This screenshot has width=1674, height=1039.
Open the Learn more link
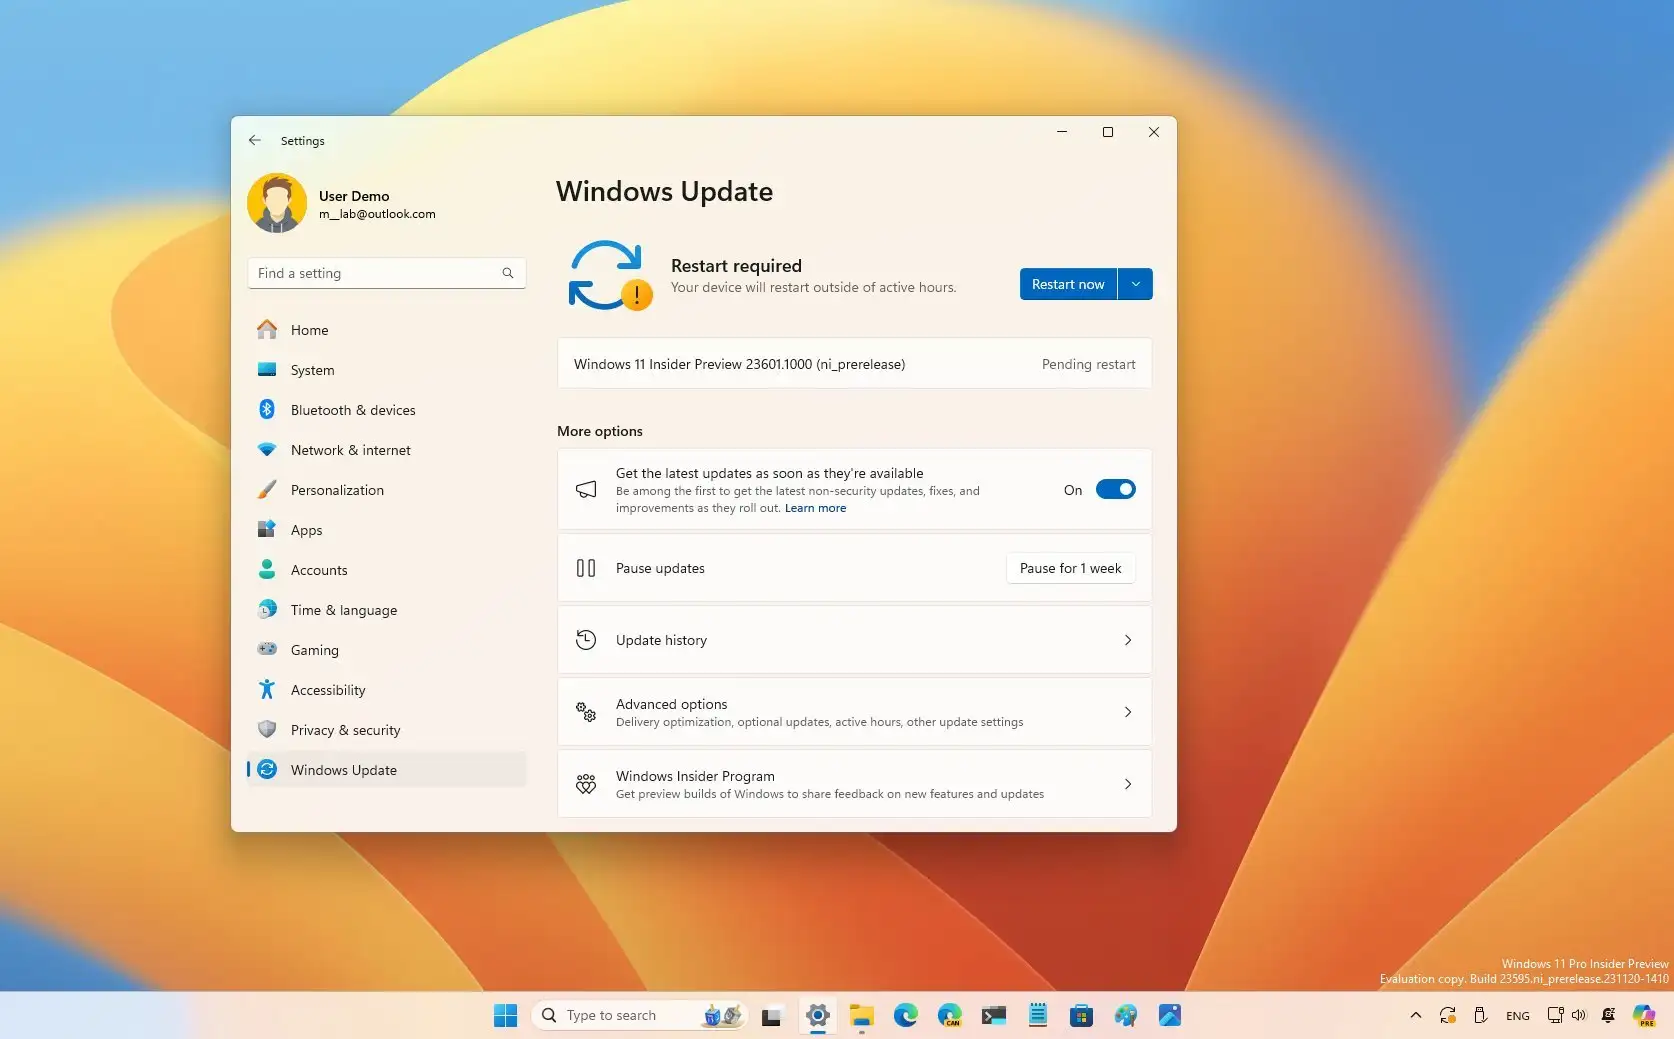815,508
